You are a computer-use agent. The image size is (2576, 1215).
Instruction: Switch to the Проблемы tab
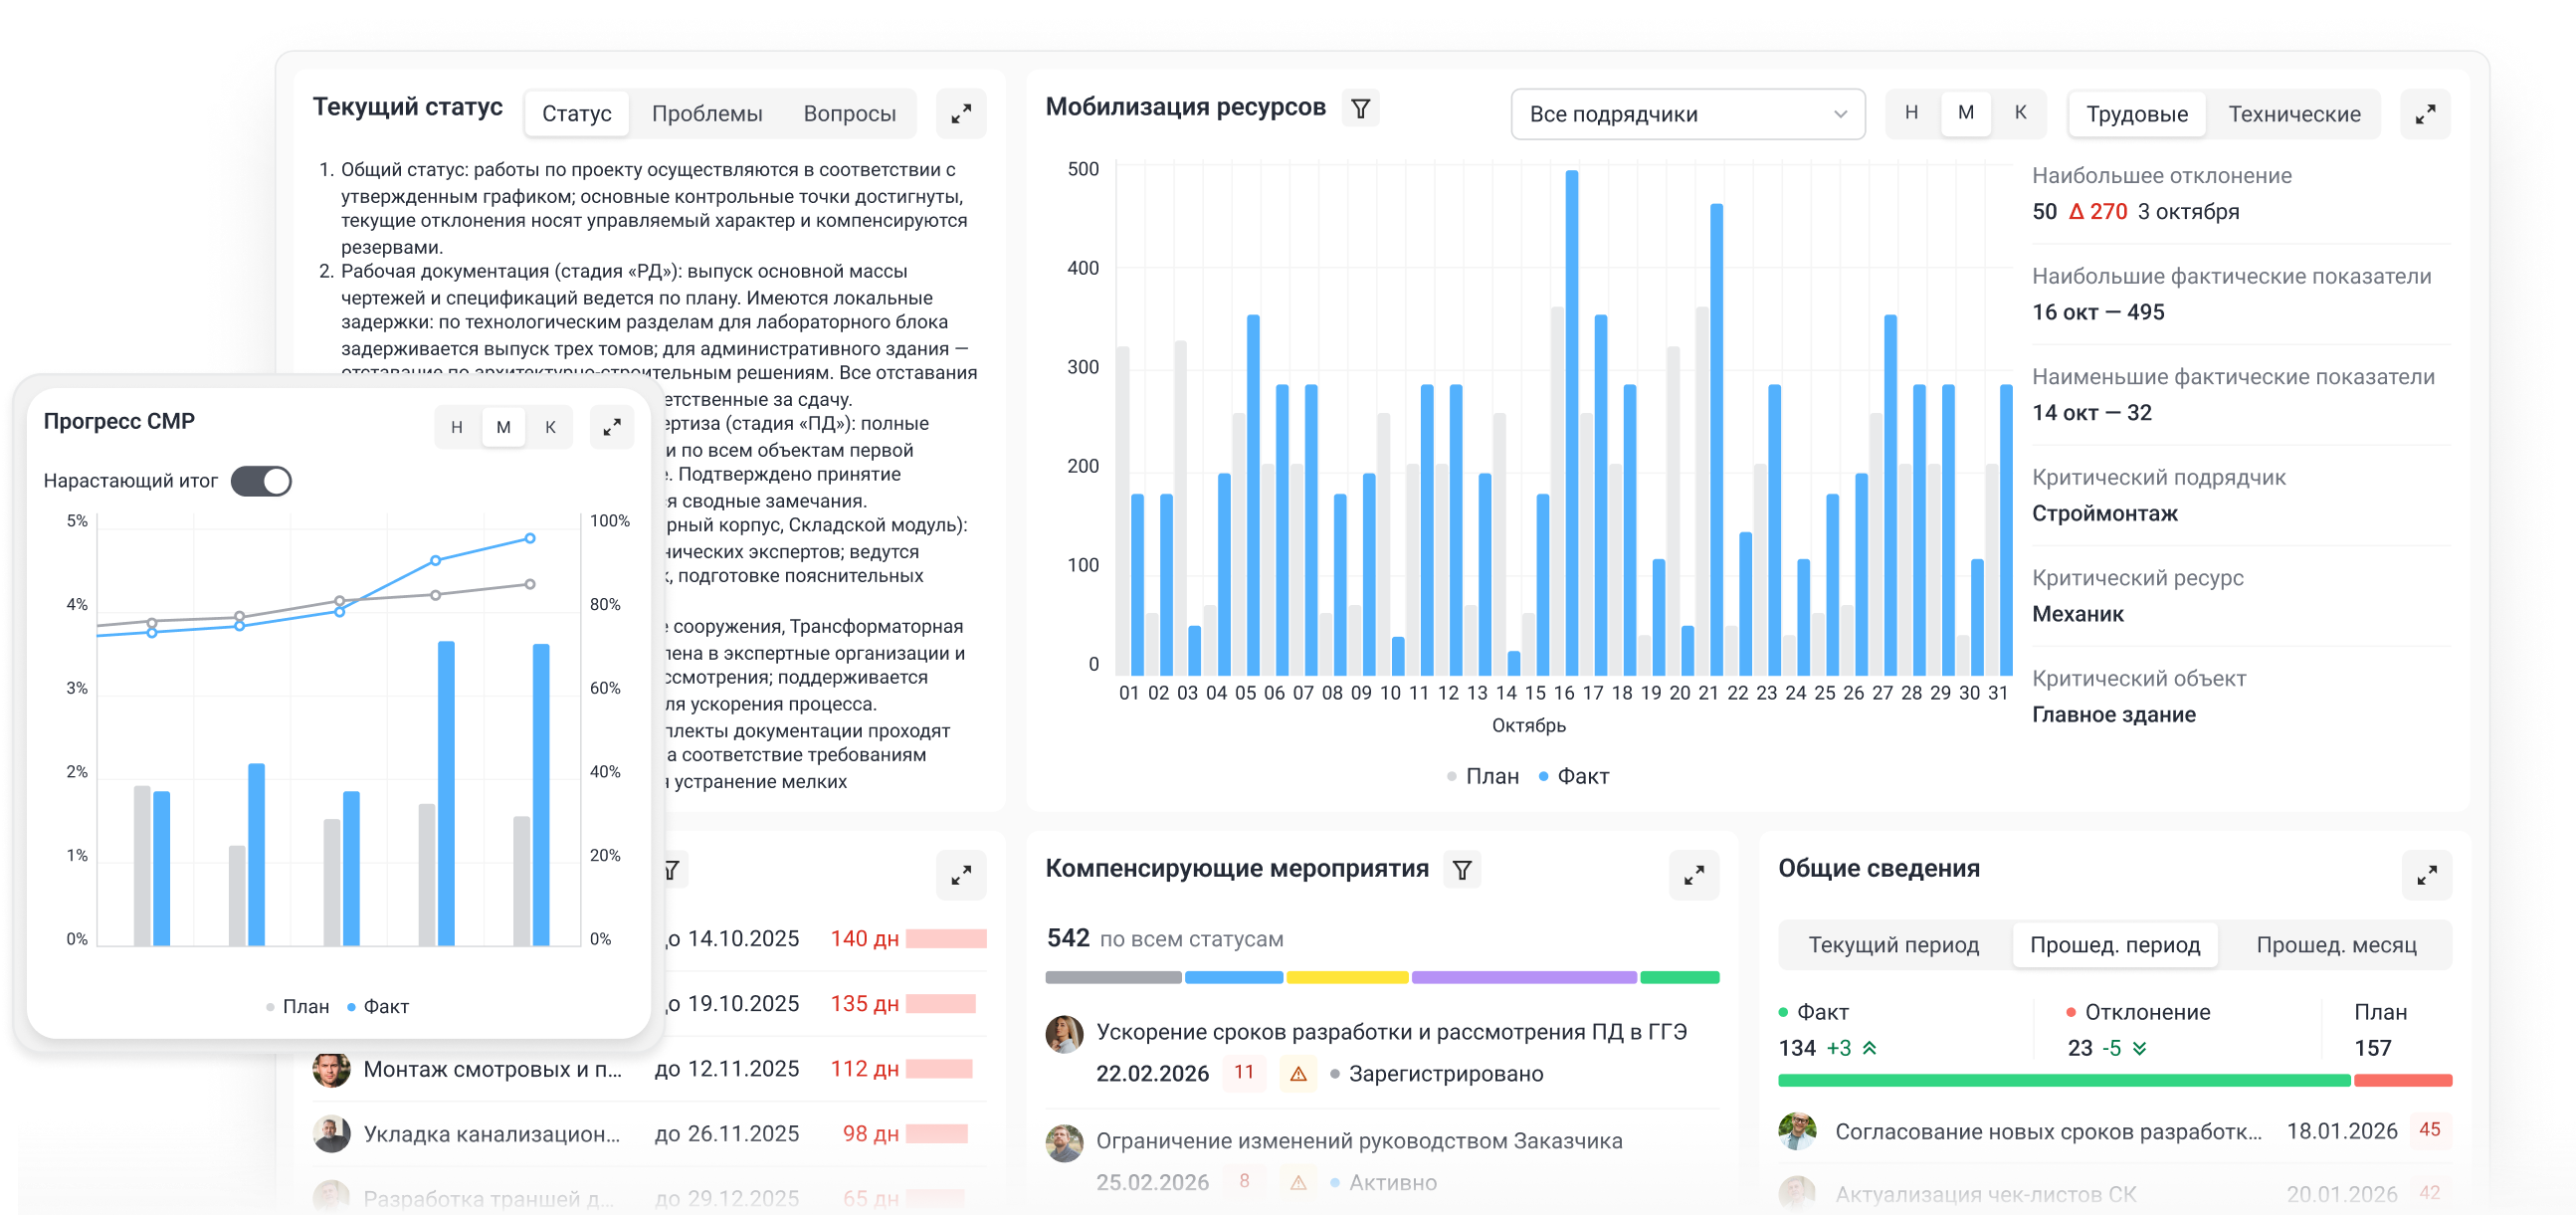coord(706,113)
